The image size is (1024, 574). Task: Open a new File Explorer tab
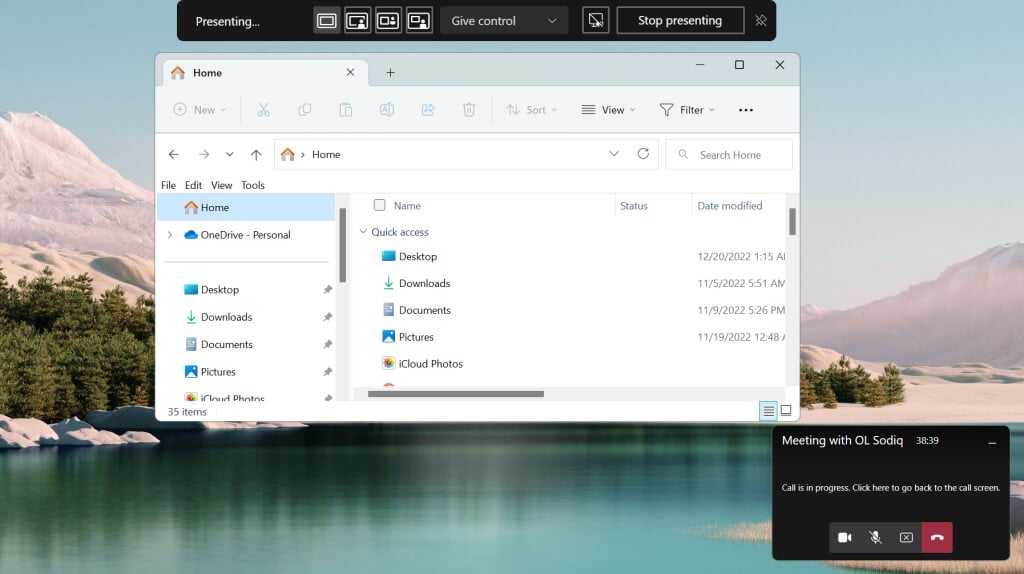(390, 73)
